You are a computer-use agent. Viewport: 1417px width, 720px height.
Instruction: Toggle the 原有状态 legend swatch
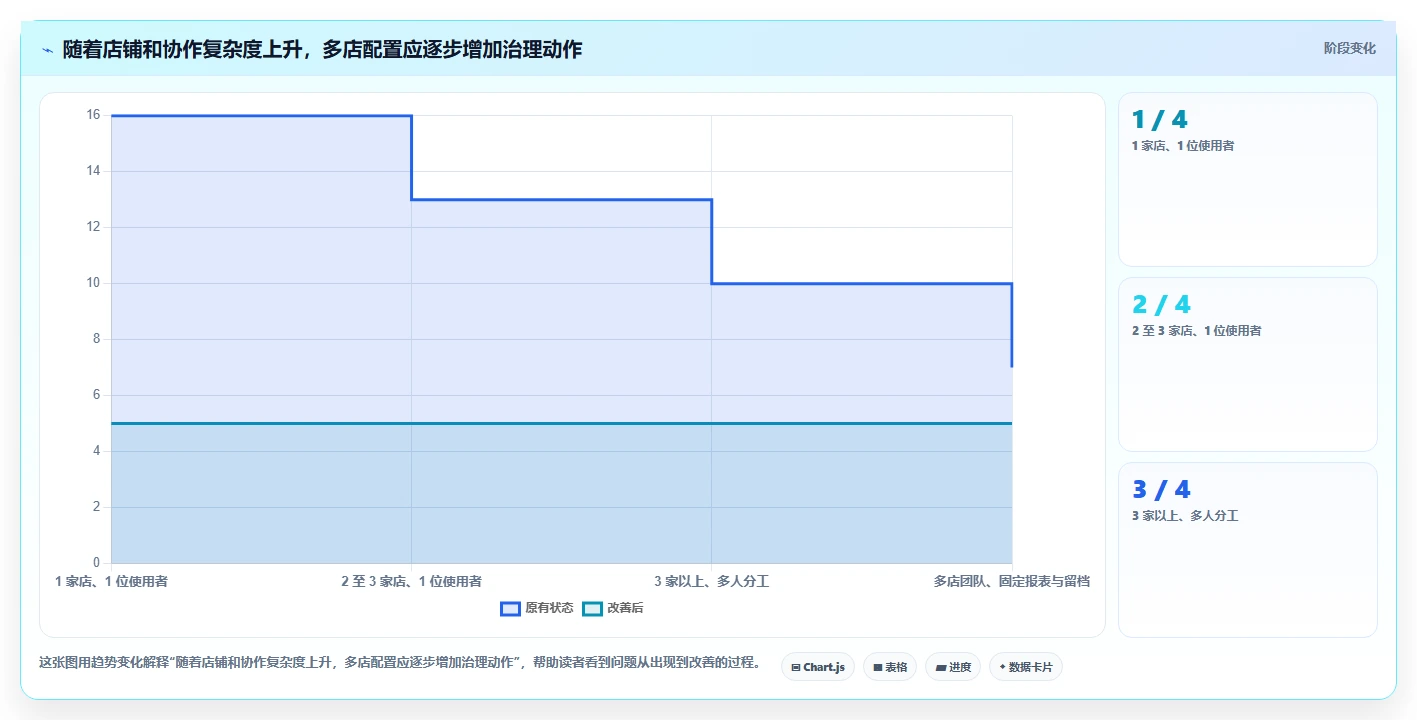pyautogui.click(x=510, y=608)
